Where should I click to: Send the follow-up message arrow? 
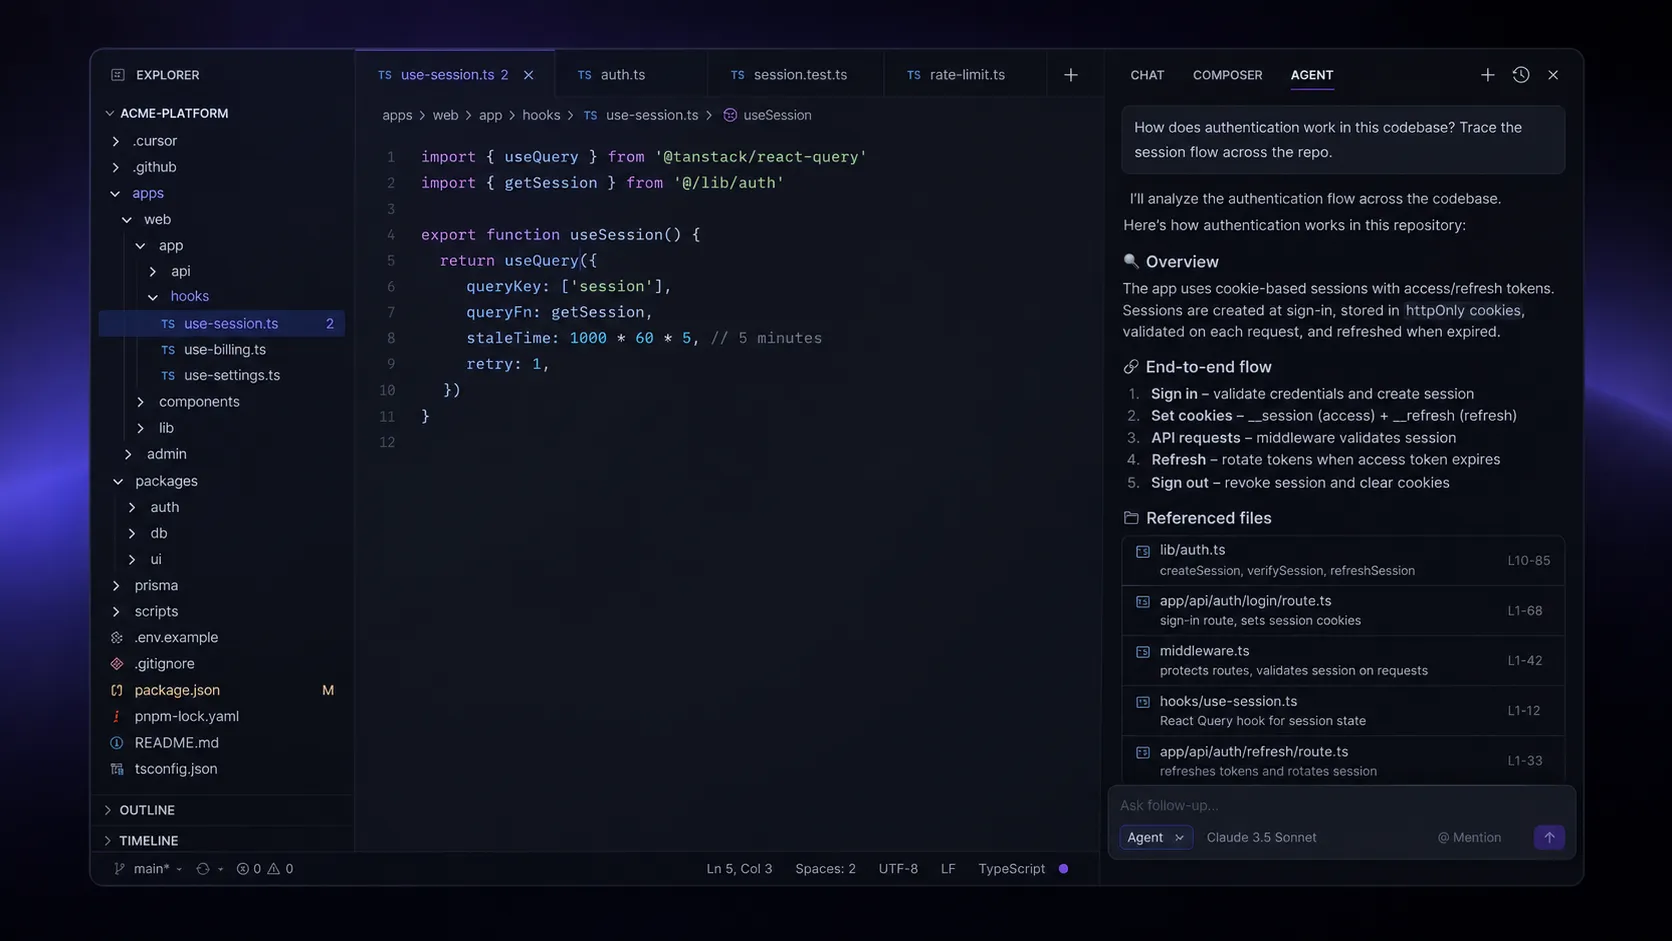coord(1549,837)
